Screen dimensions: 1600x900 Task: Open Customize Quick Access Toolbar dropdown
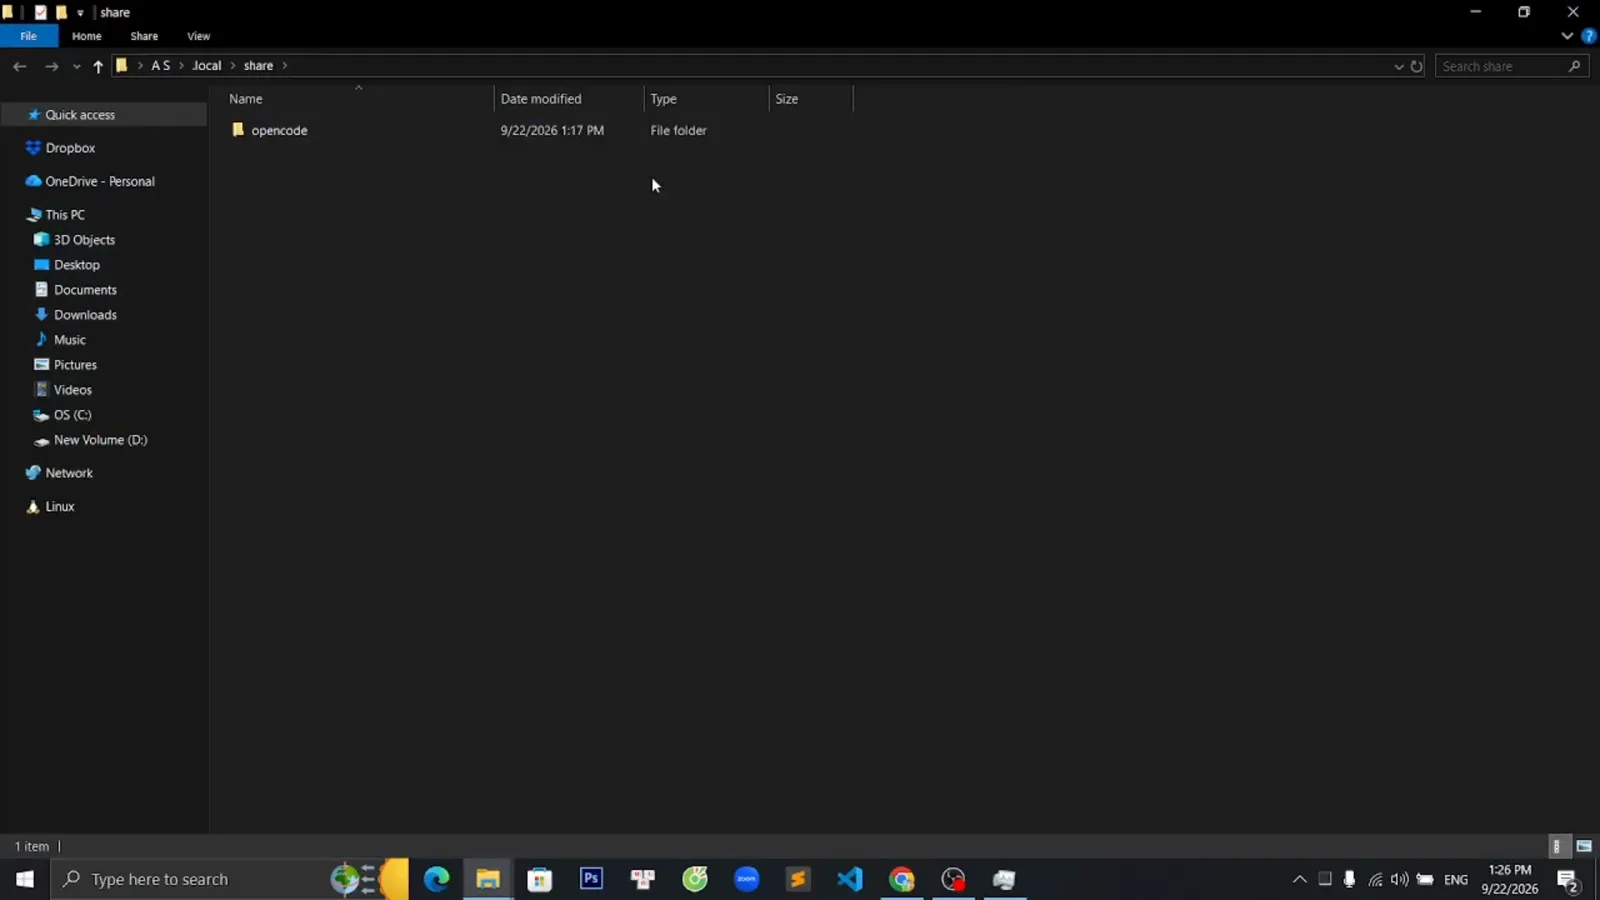pyautogui.click(x=80, y=13)
